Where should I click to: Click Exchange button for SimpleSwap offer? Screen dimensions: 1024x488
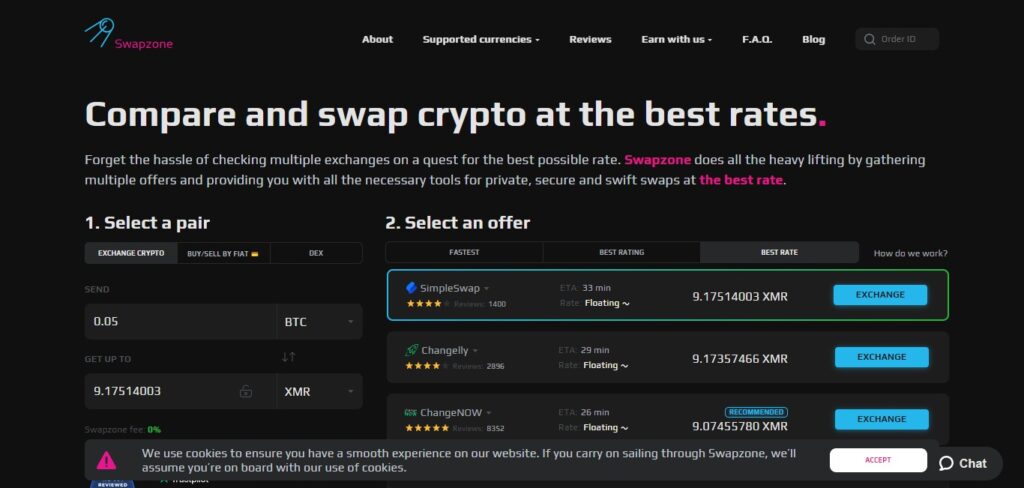[880, 295]
